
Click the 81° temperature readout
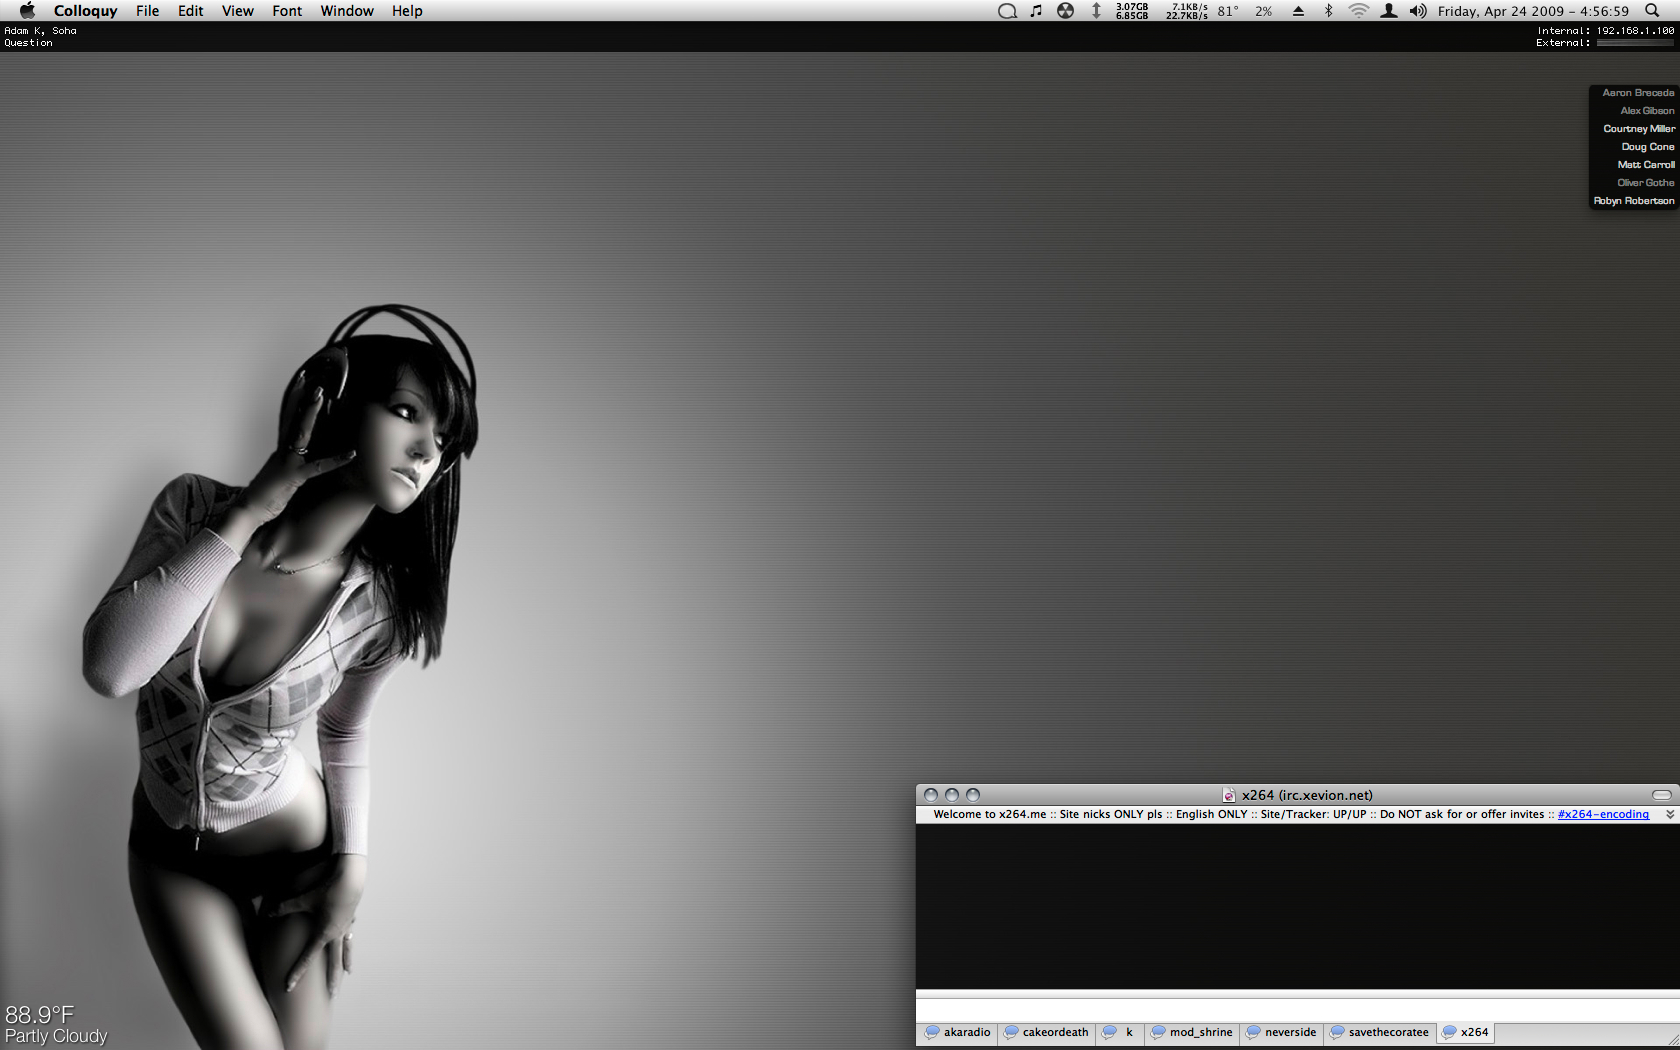point(1228,11)
